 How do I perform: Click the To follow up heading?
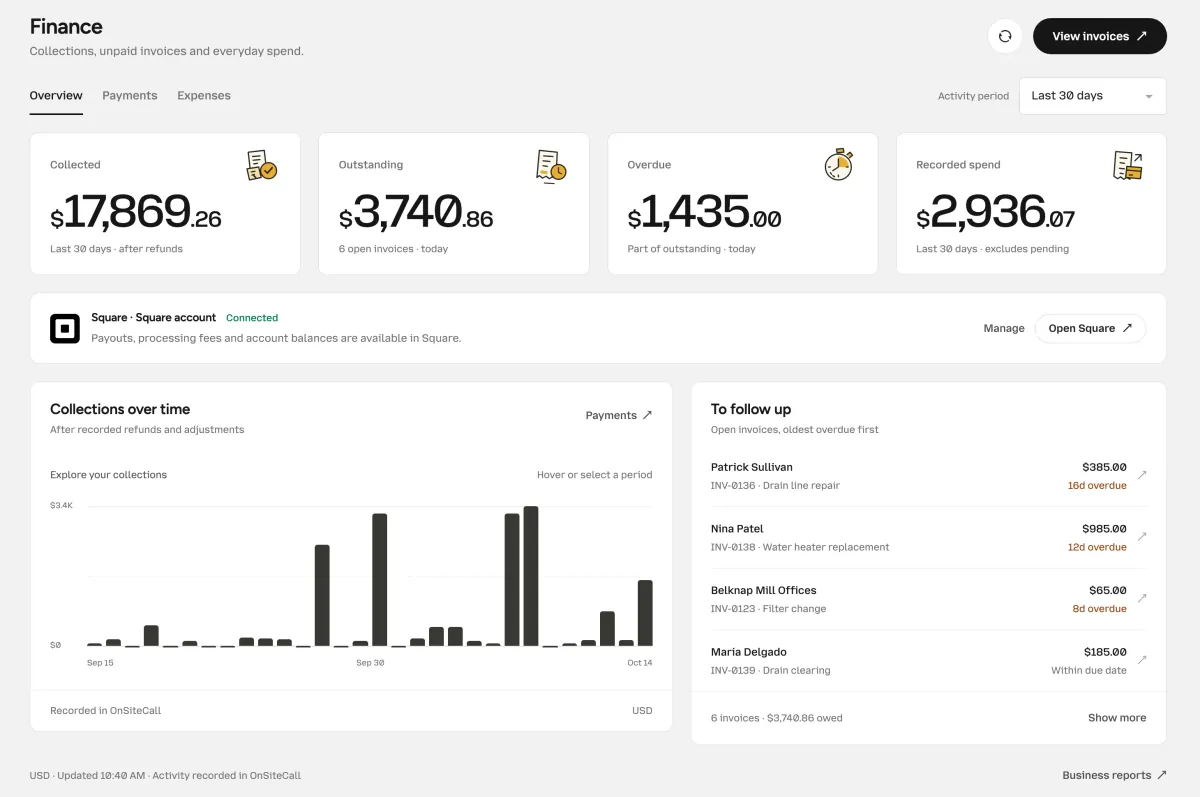tap(751, 409)
